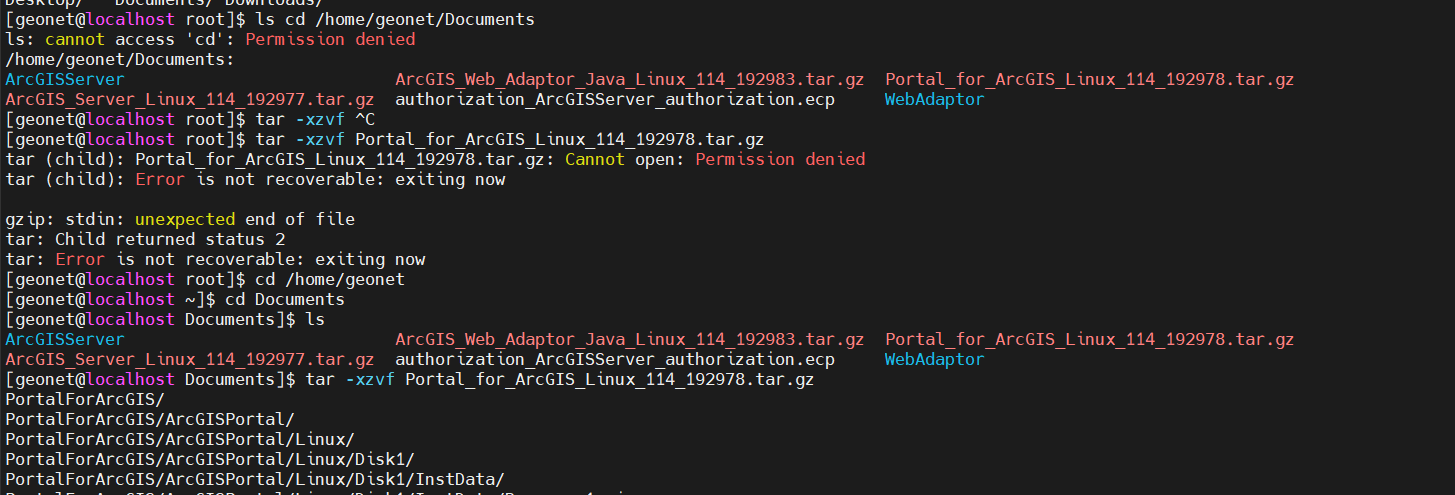Select the 'PortalForArcGIS/' output line
Image resolution: width=1455 pixels, height=495 pixels.
pyautogui.click(x=85, y=399)
